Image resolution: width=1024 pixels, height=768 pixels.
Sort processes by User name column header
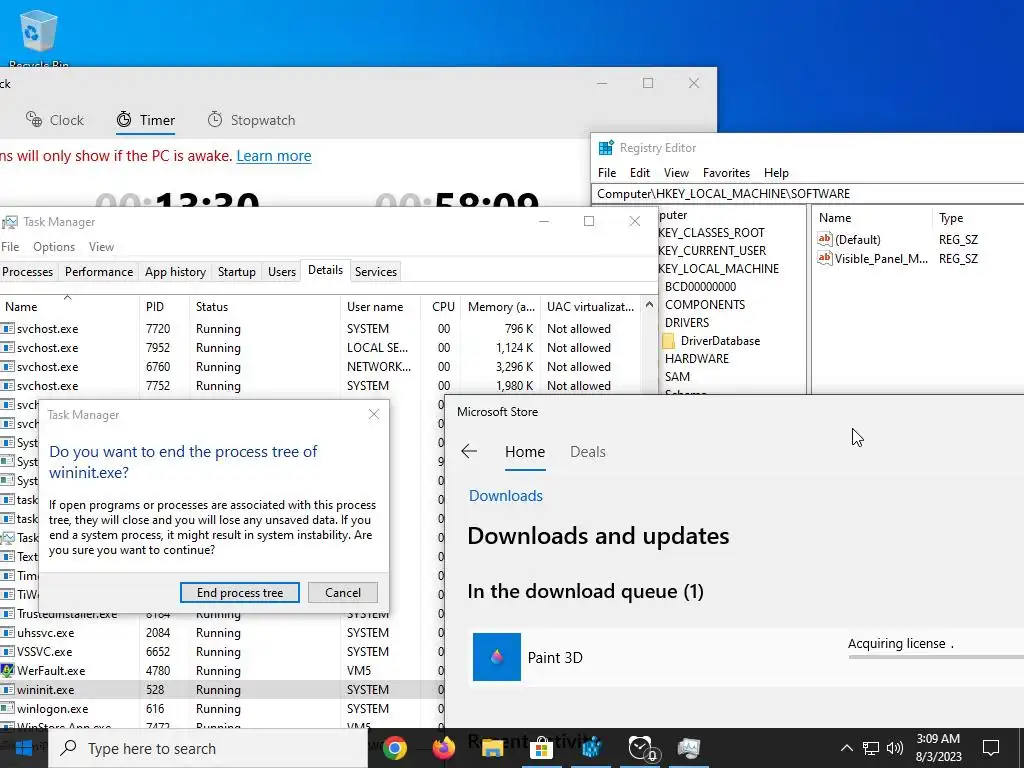point(380,306)
